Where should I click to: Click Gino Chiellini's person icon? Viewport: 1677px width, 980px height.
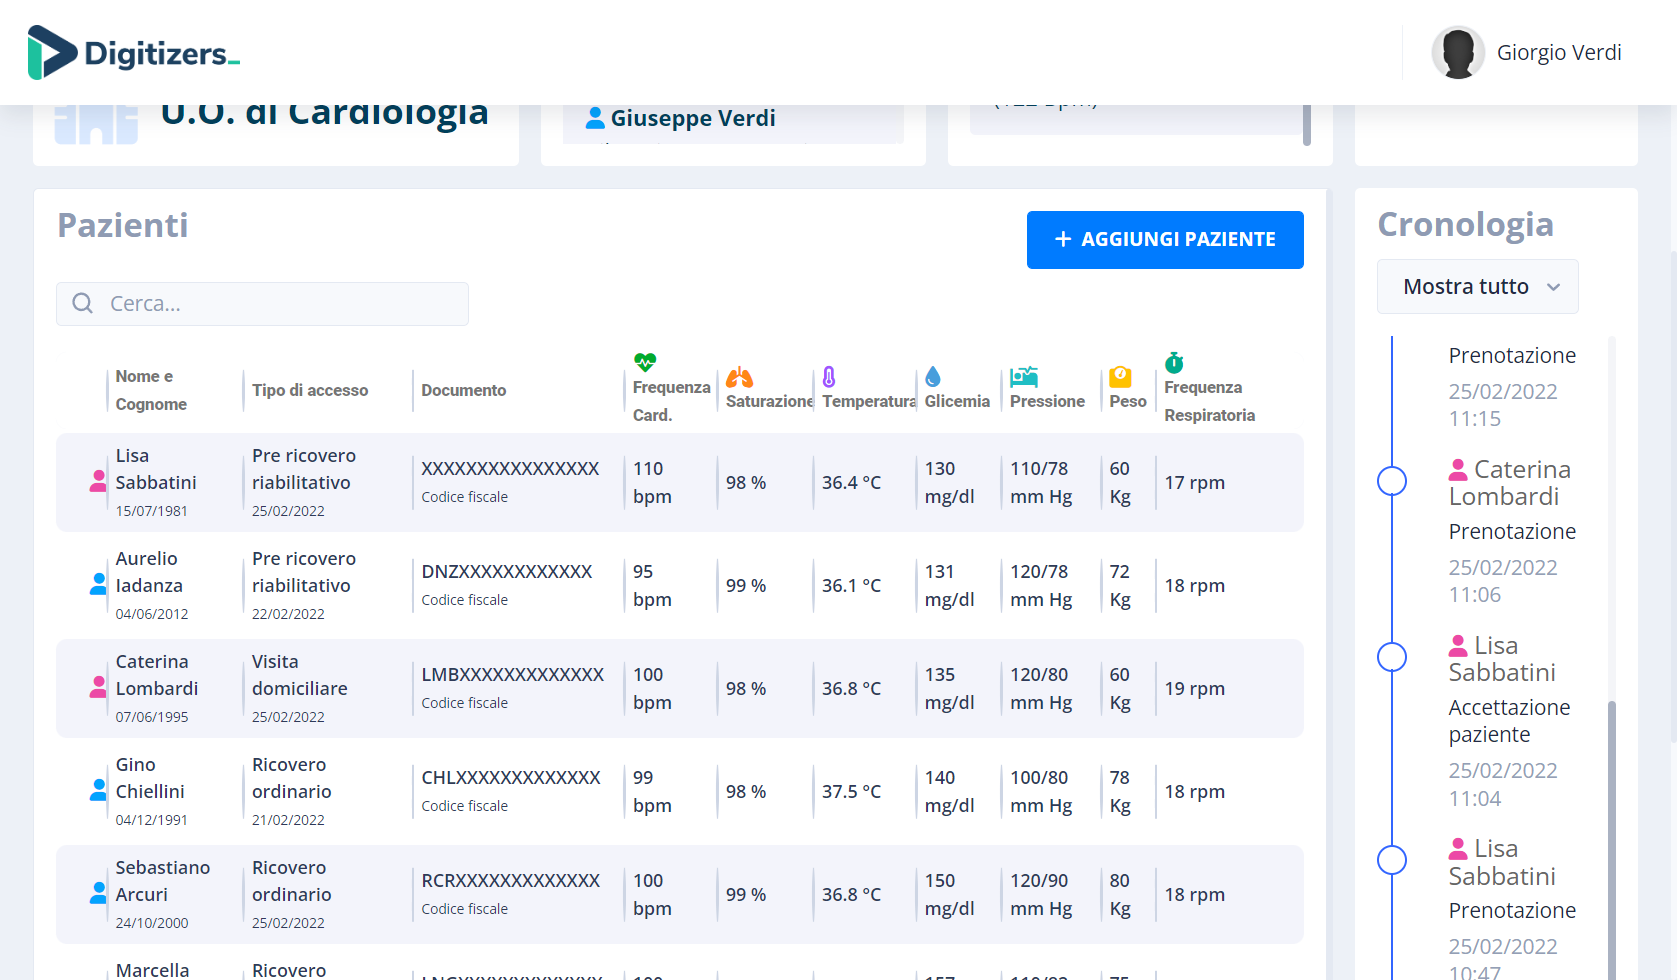pos(98,791)
